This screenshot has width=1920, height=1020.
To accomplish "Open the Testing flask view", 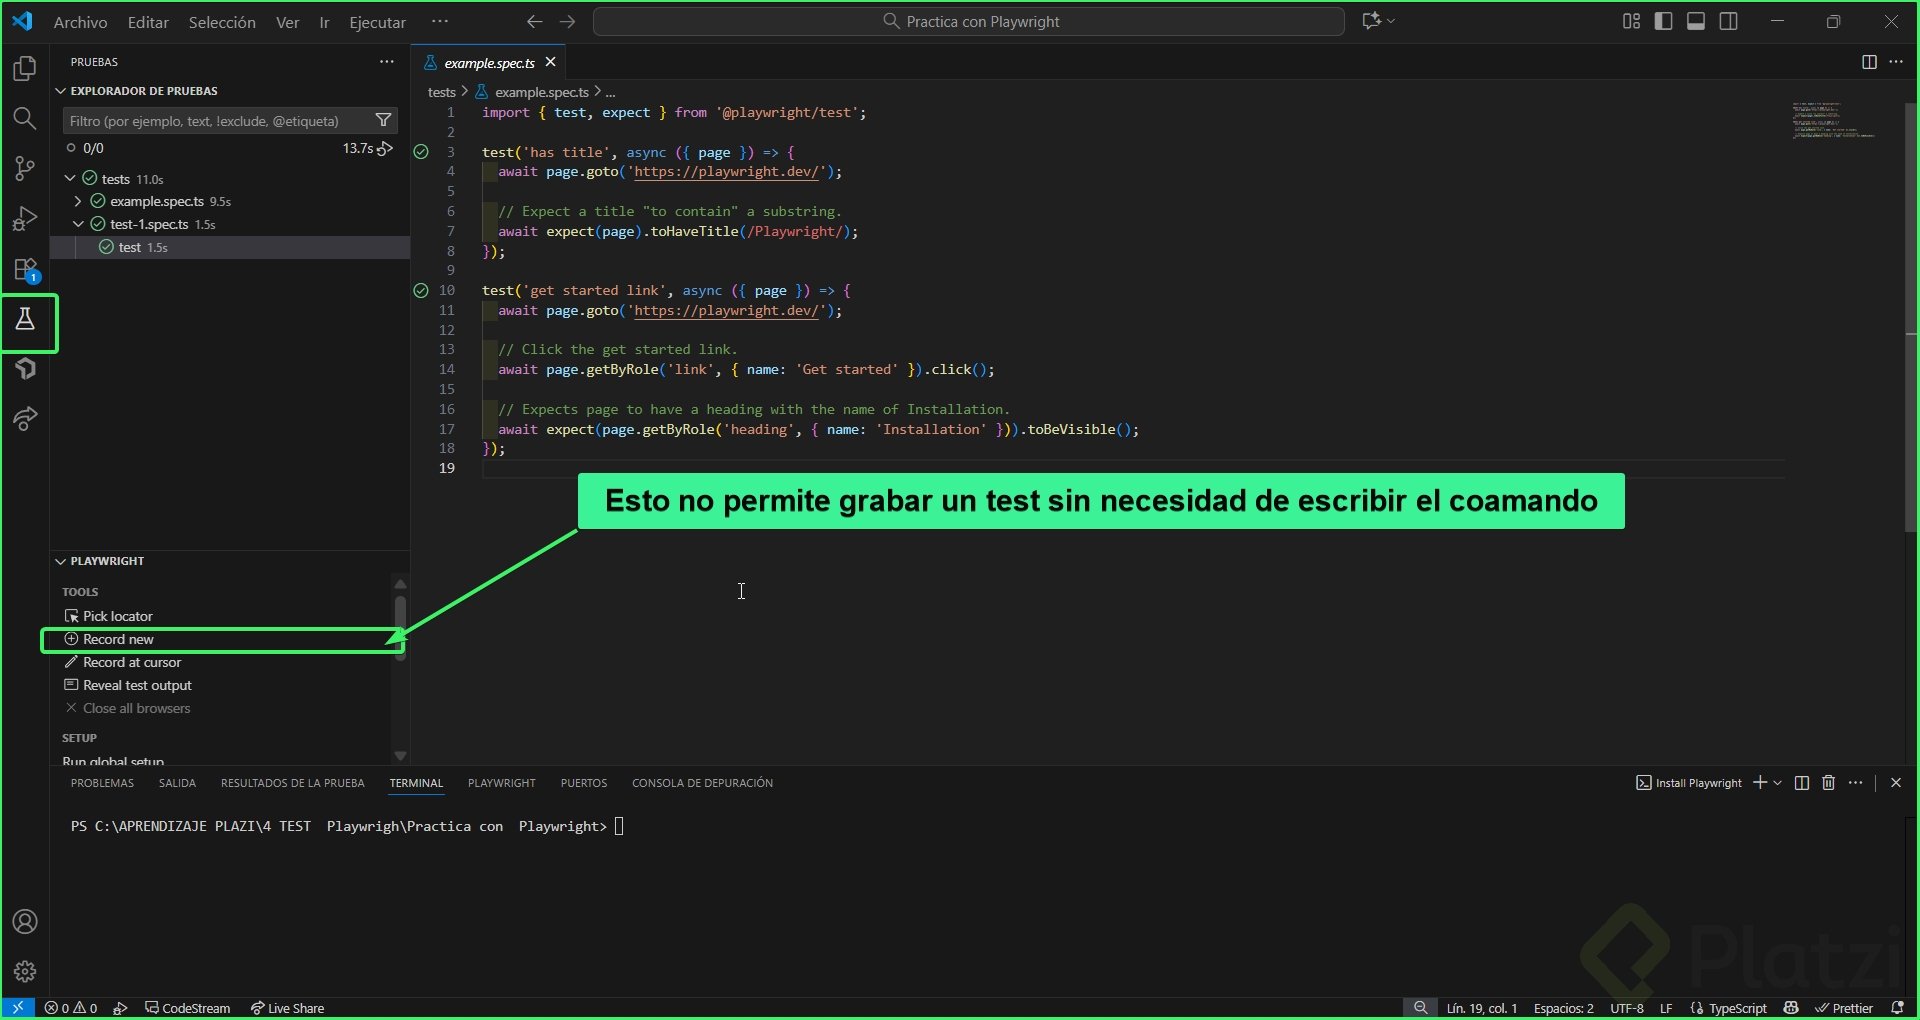I will 25,320.
